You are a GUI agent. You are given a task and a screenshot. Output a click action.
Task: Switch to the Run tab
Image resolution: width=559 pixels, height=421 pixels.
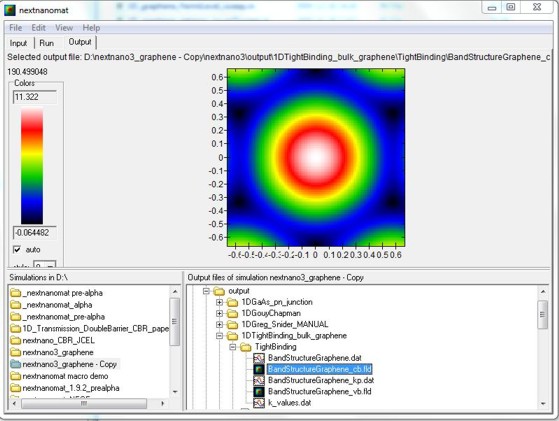[47, 43]
